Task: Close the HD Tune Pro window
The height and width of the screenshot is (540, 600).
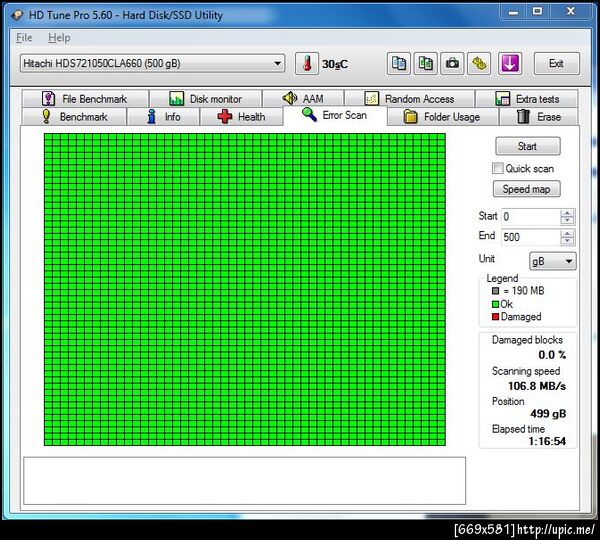Action: click(571, 11)
